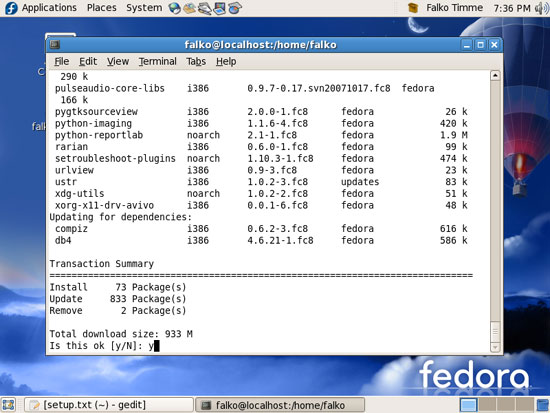Open the Fedora logo Applications menu icon

click(11, 8)
